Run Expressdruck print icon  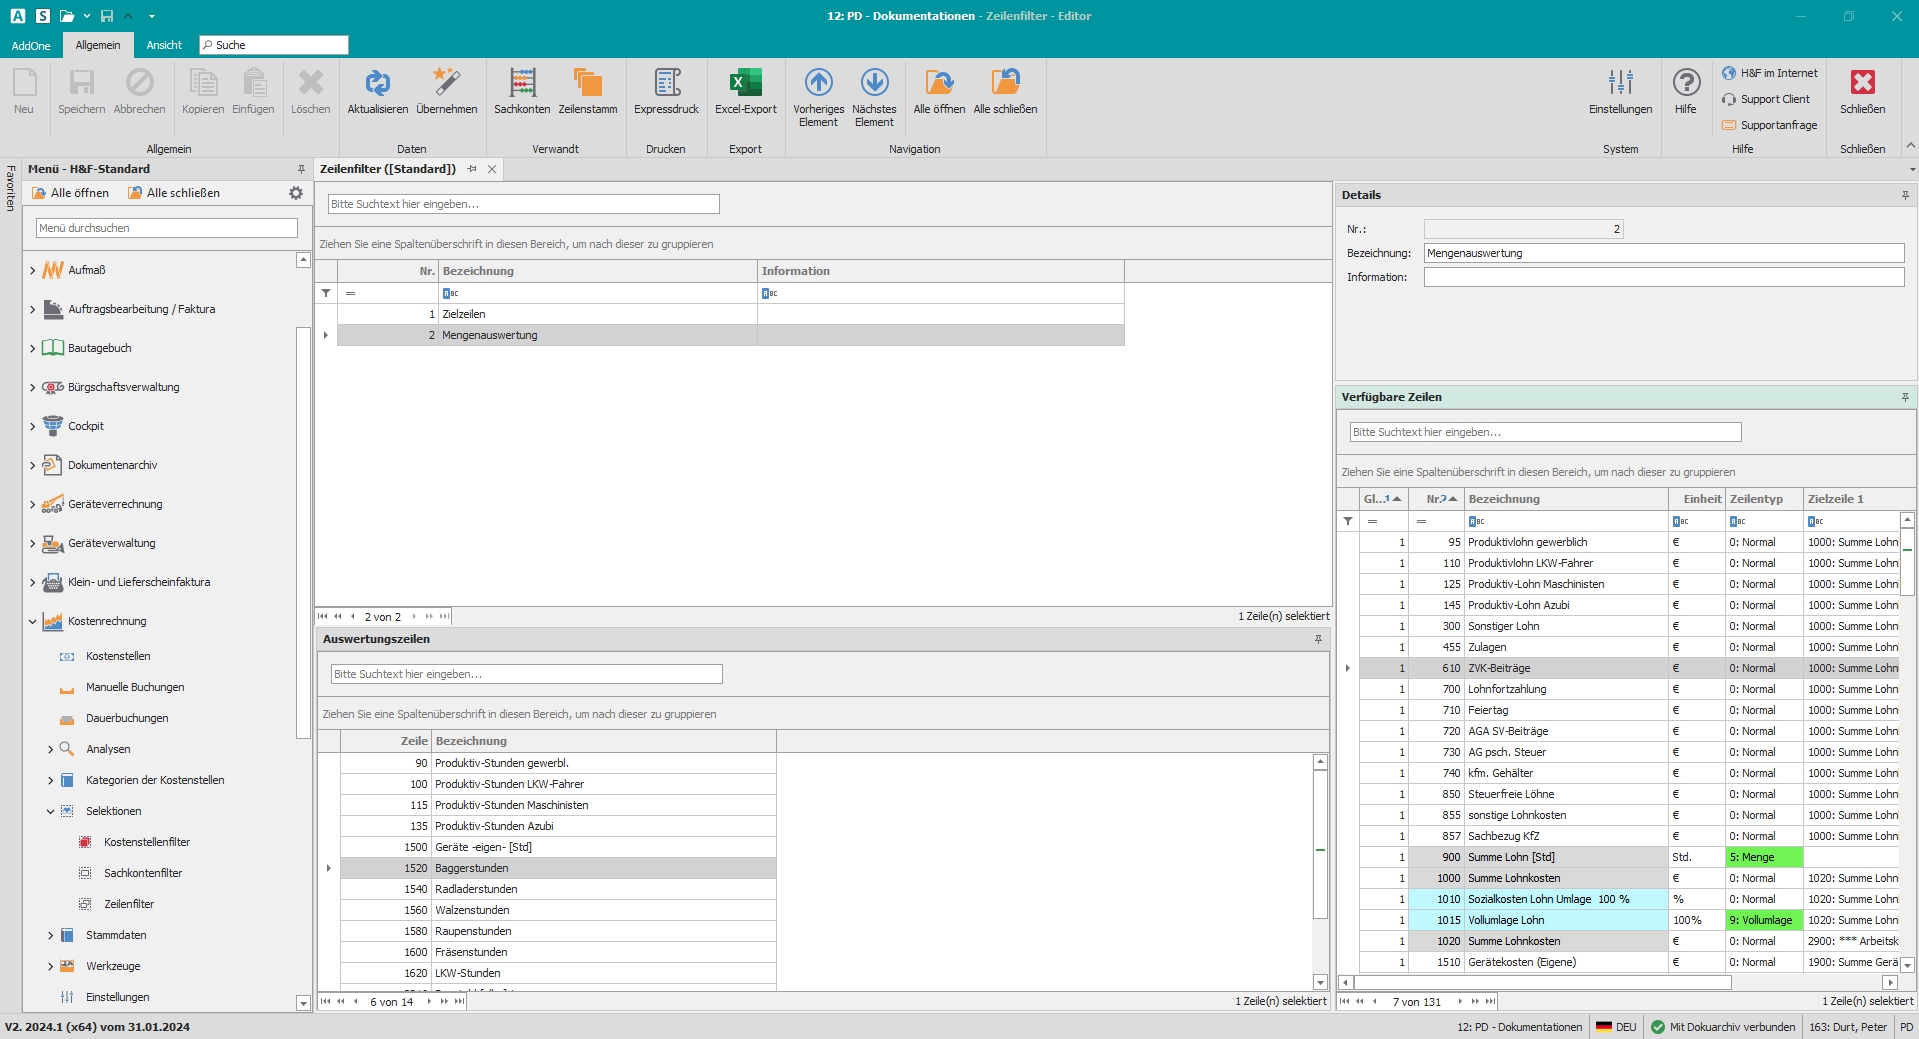point(666,84)
